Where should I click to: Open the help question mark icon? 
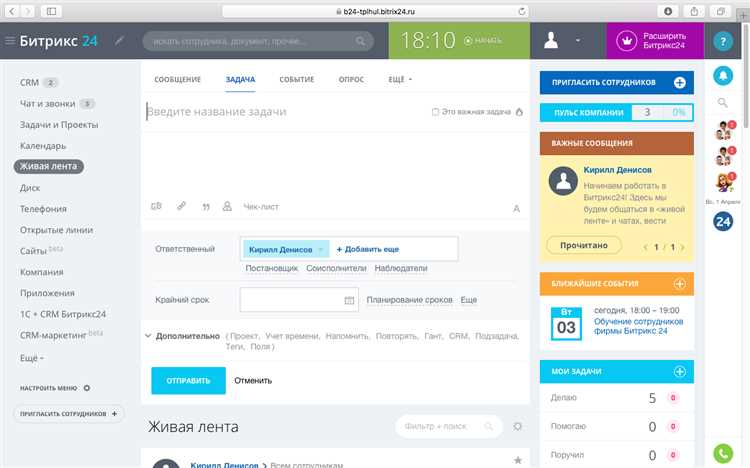click(x=723, y=41)
